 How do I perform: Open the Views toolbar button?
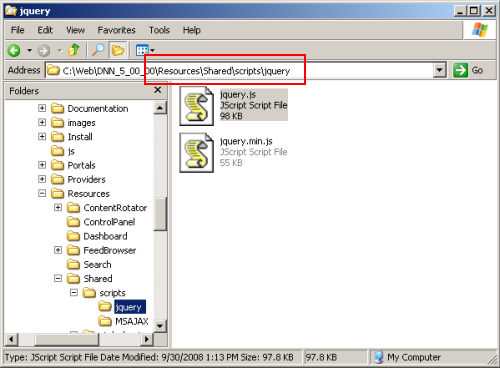point(142,50)
